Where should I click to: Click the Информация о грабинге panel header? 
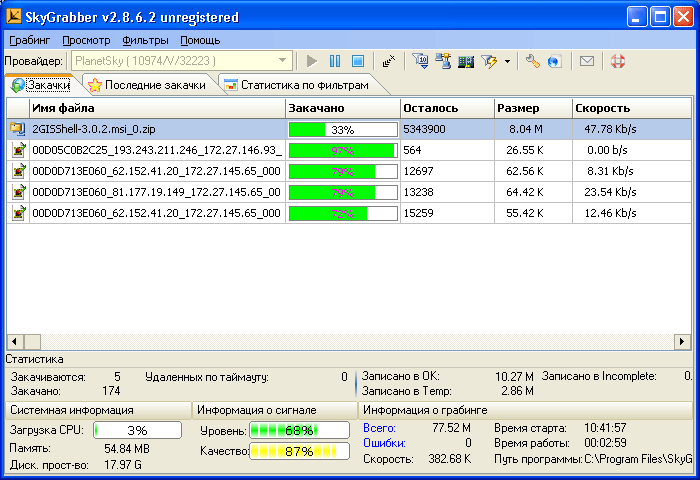click(x=525, y=410)
